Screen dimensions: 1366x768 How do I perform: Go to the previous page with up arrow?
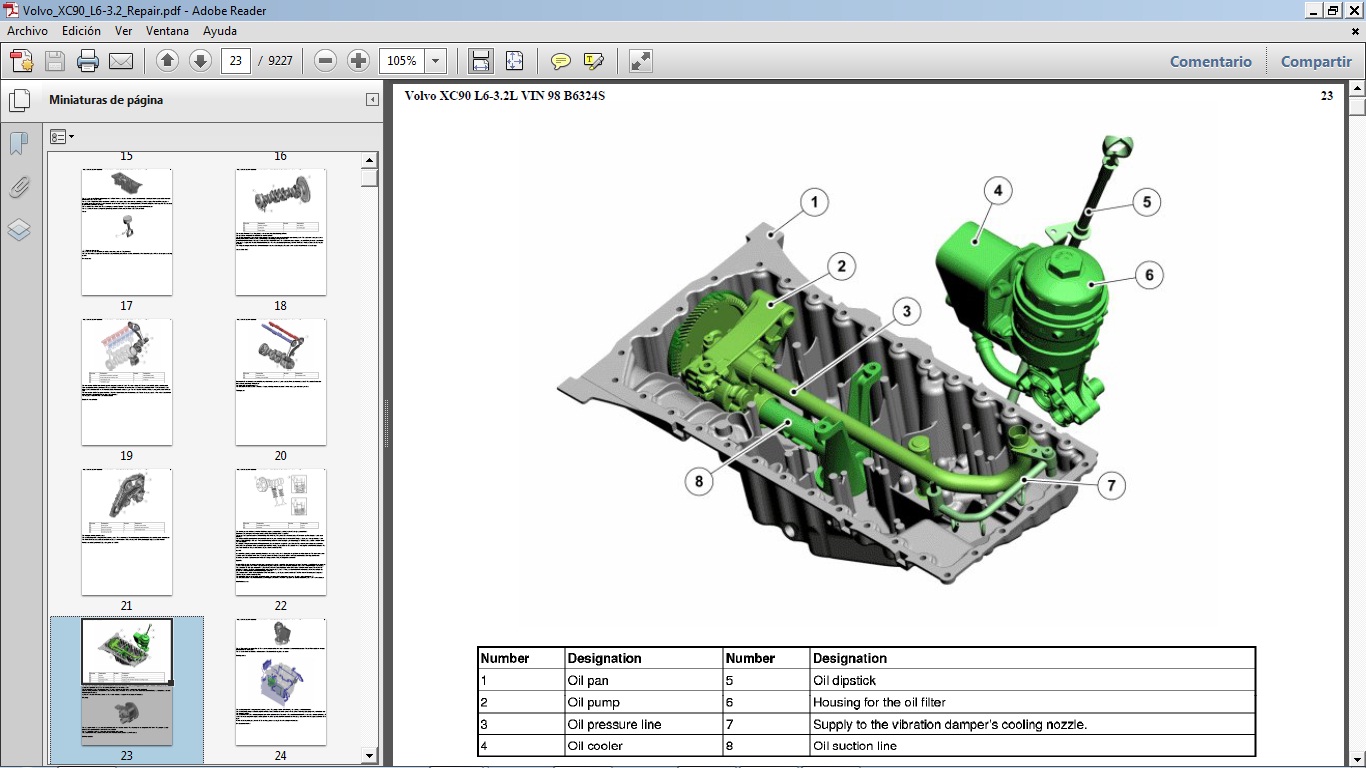pyautogui.click(x=167, y=61)
